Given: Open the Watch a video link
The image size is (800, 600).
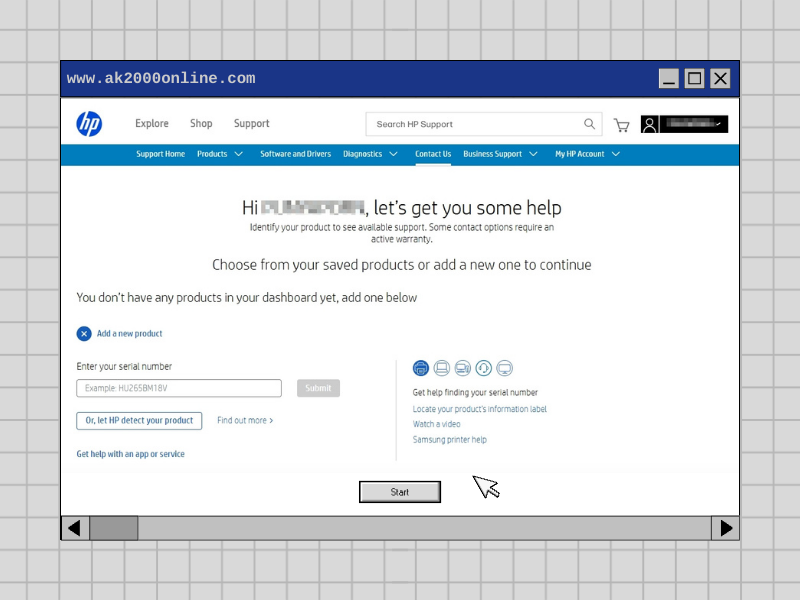Looking at the screenshot, I should [x=437, y=424].
